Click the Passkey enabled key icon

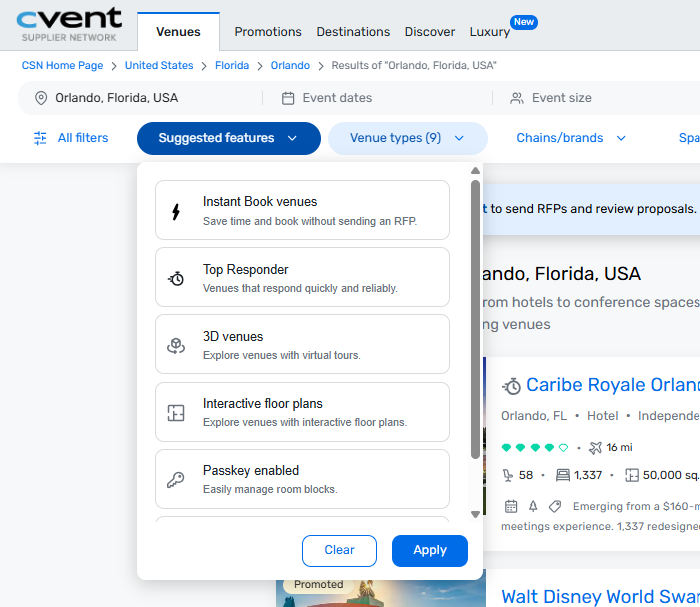(176, 480)
